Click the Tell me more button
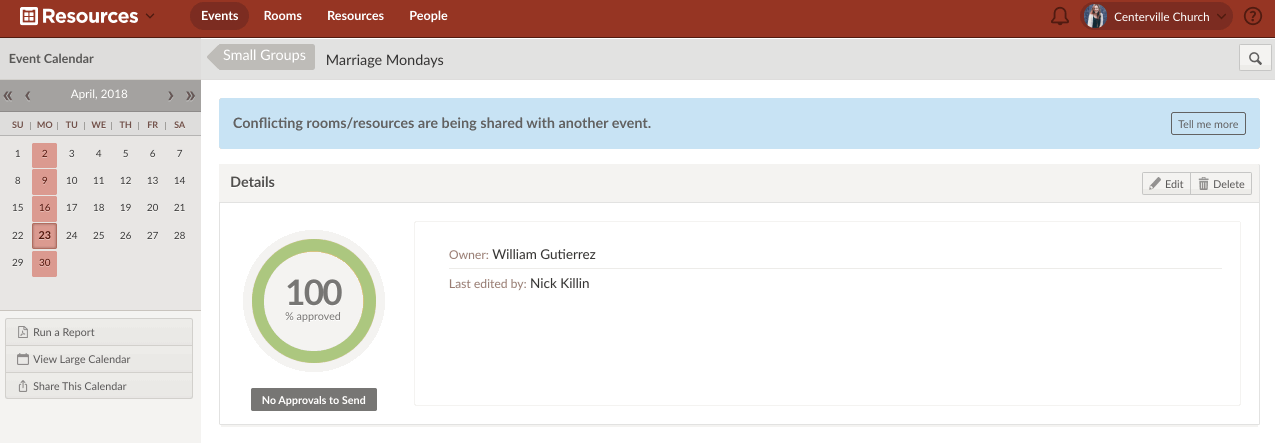The height and width of the screenshot is (443, 1275). click(1208, 124)
